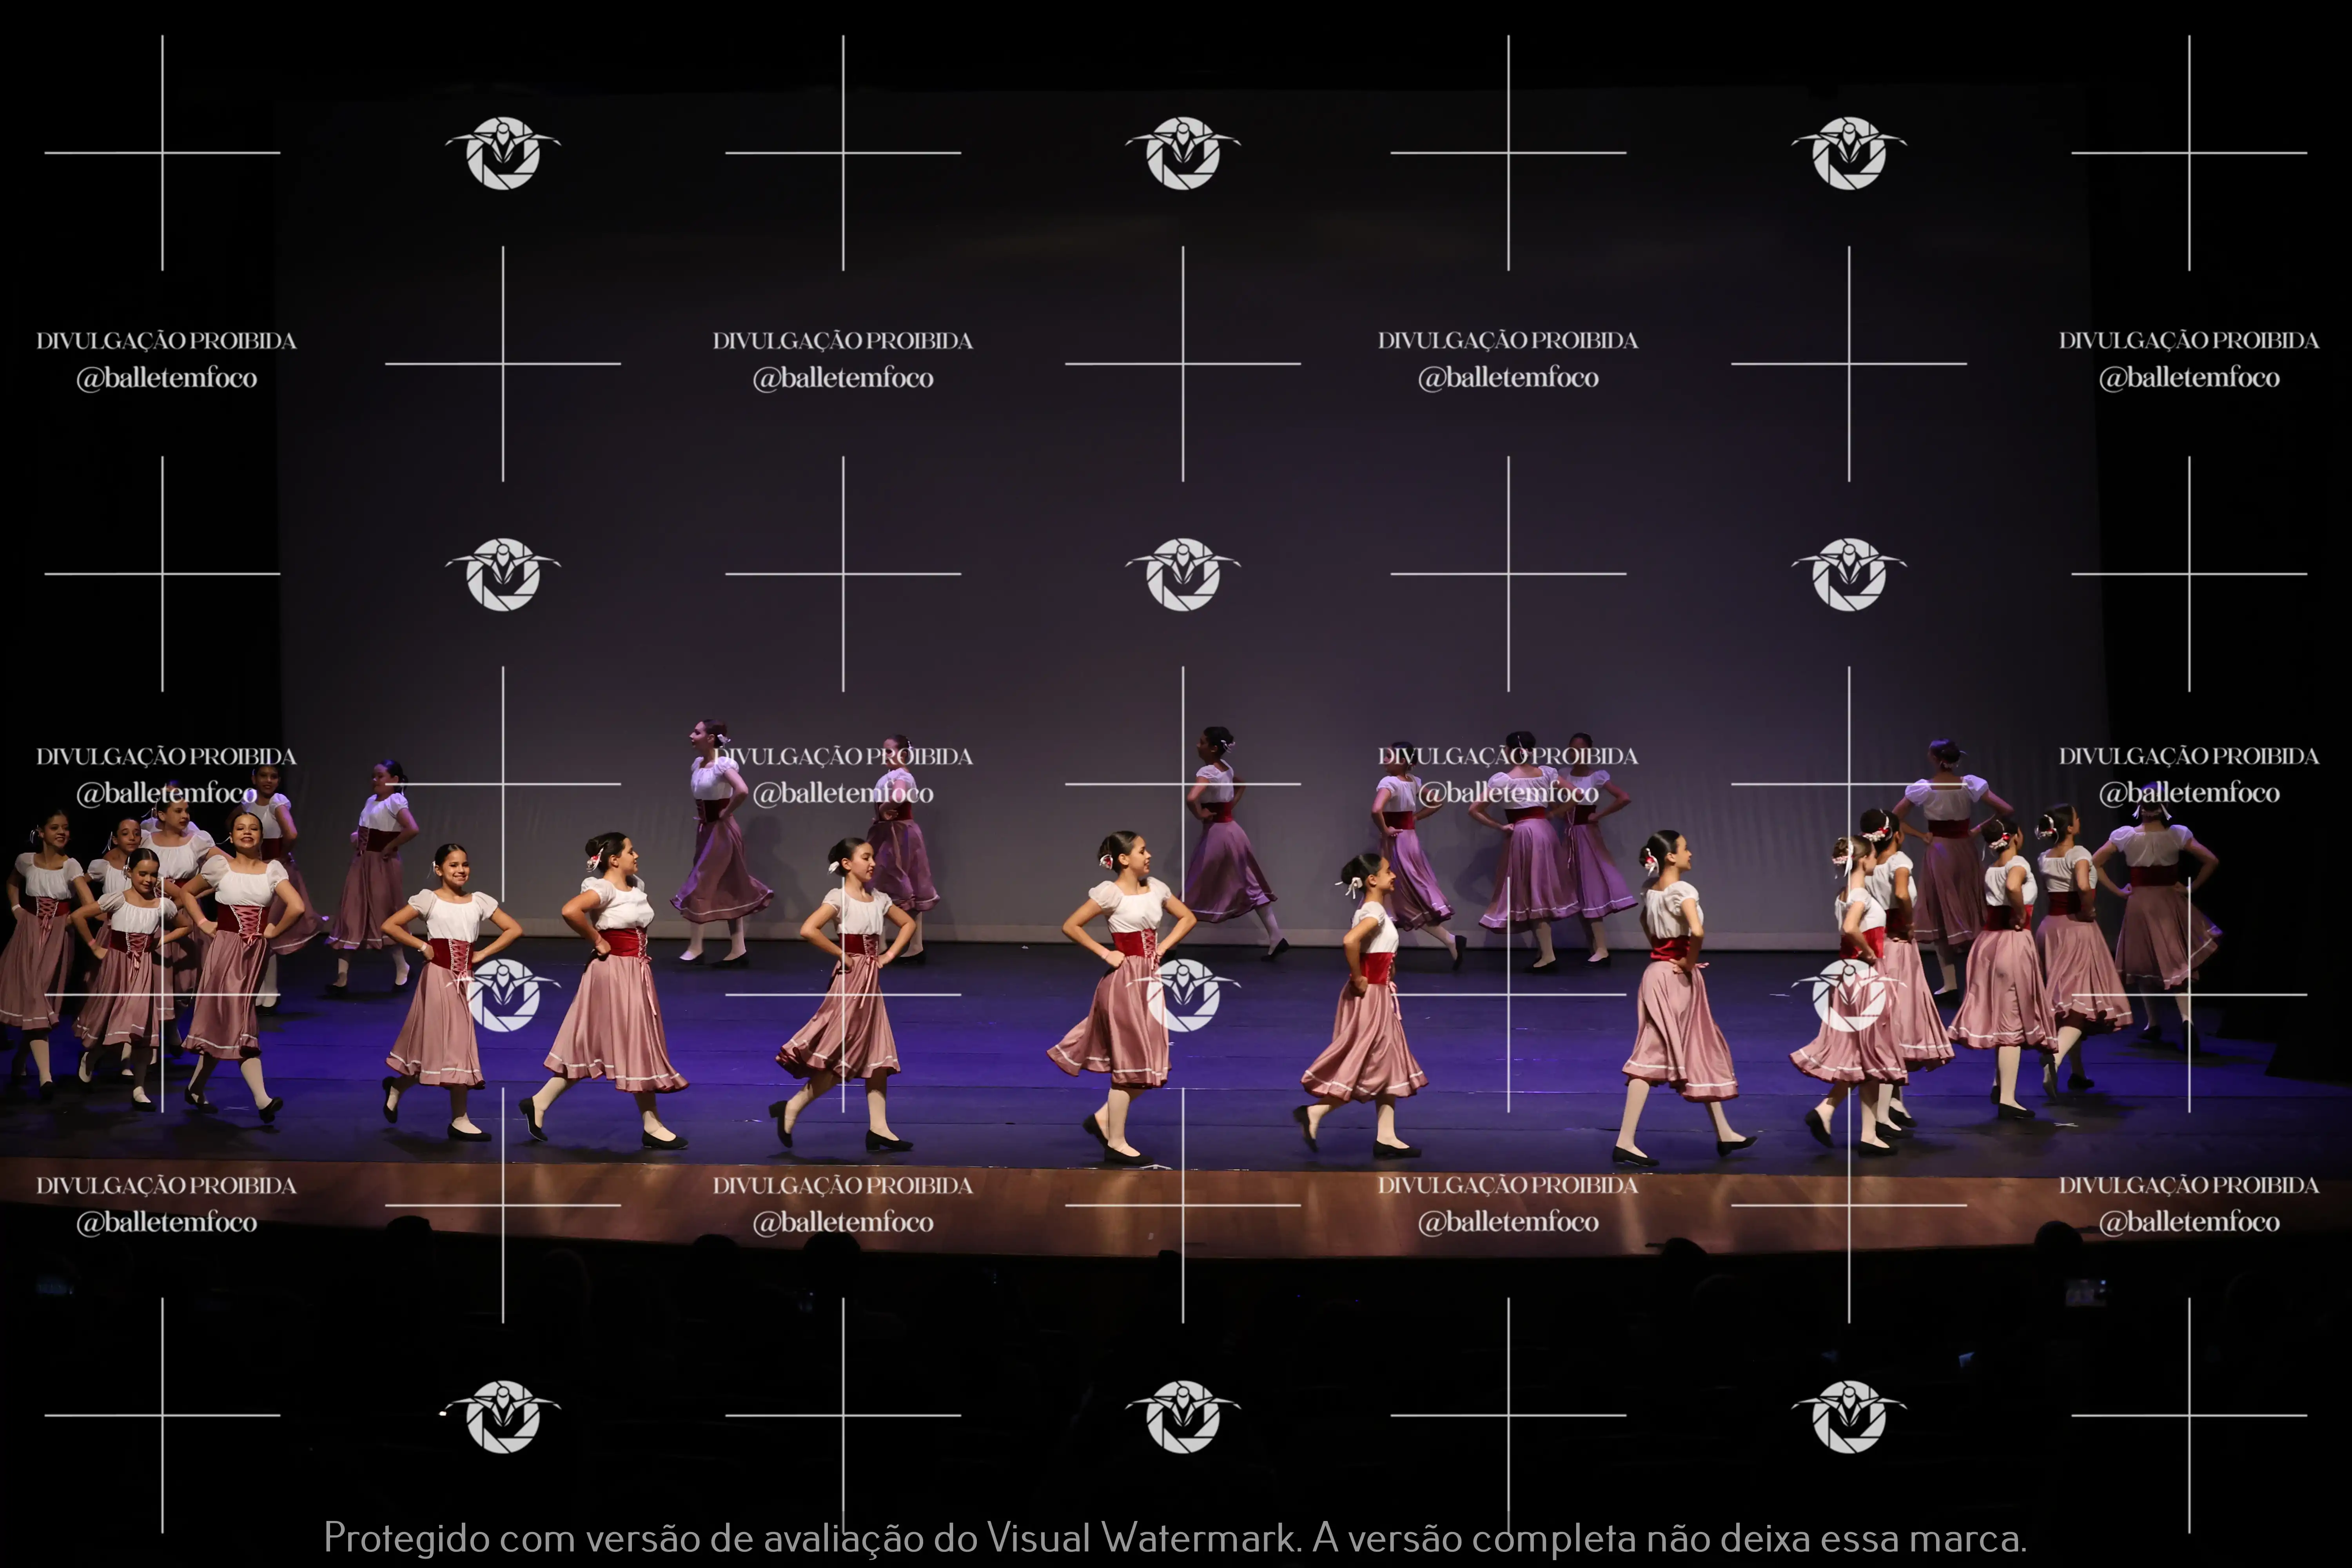Click the middle-row logo on the backdrop's right side
2352x1568 pixels.
pos(1849,574)
